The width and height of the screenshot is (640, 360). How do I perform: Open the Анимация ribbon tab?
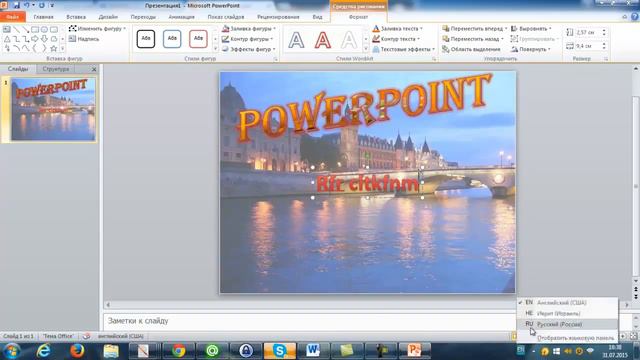pyautogui.click(x=182, y=17)
